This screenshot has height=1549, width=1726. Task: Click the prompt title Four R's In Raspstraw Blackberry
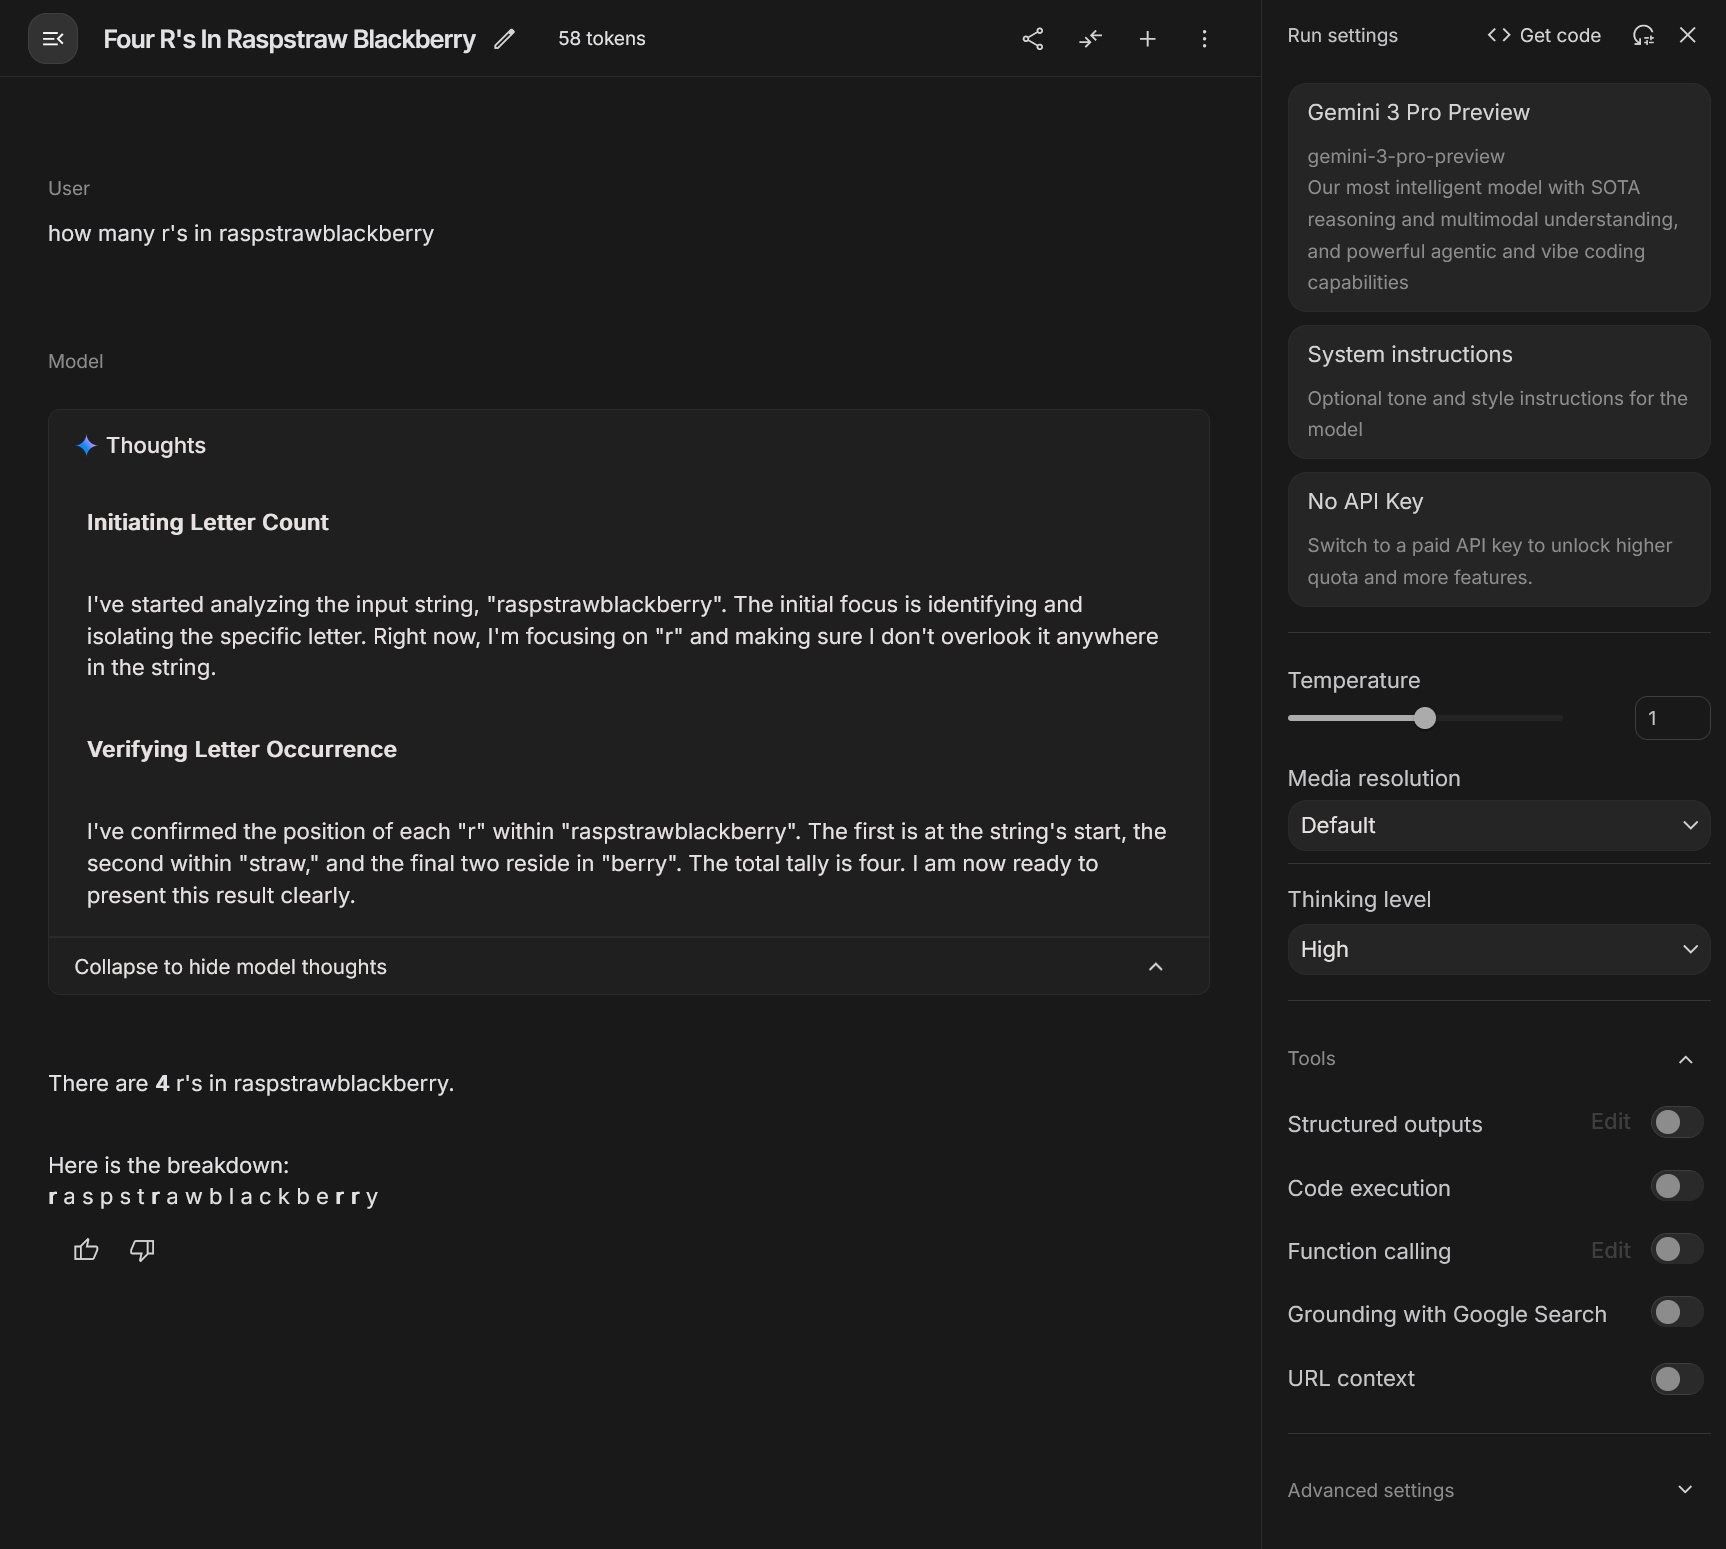coord(290,39)
